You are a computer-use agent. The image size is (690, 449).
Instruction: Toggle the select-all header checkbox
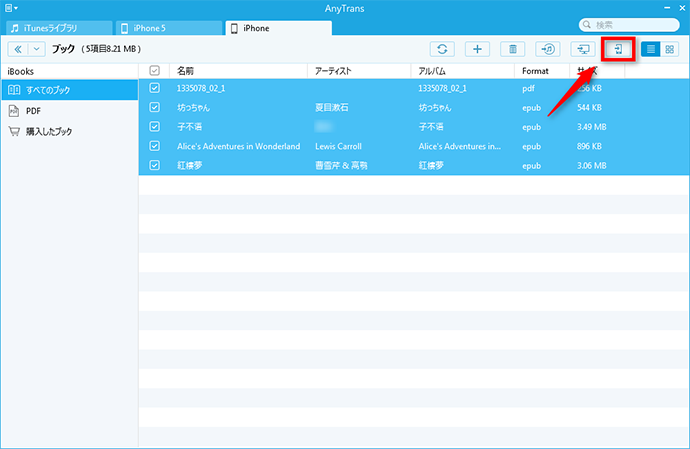point(154,70)
